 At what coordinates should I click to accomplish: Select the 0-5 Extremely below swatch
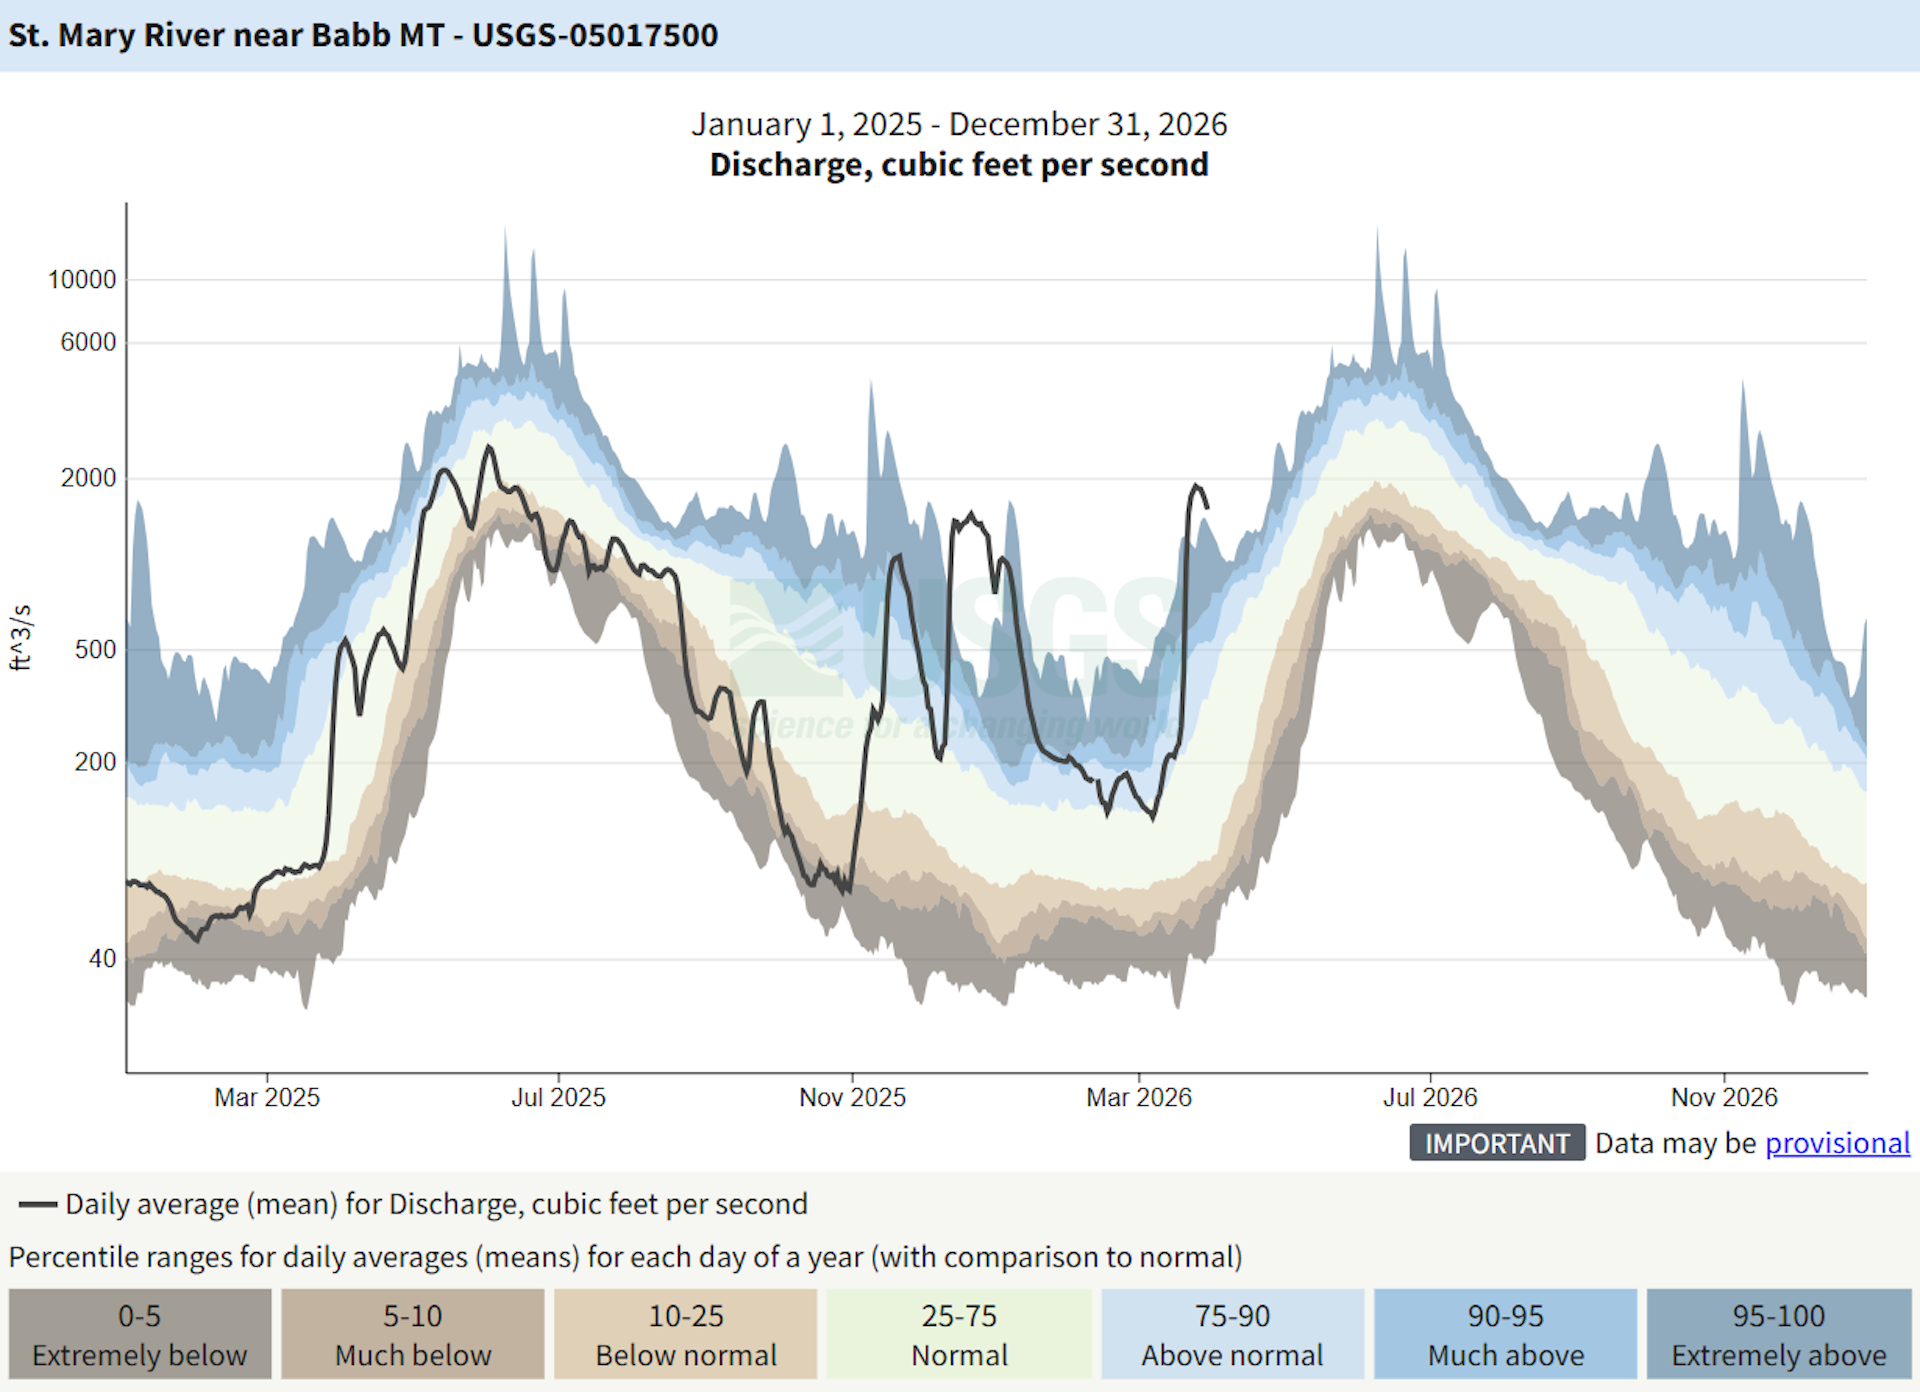[140, 1334]
